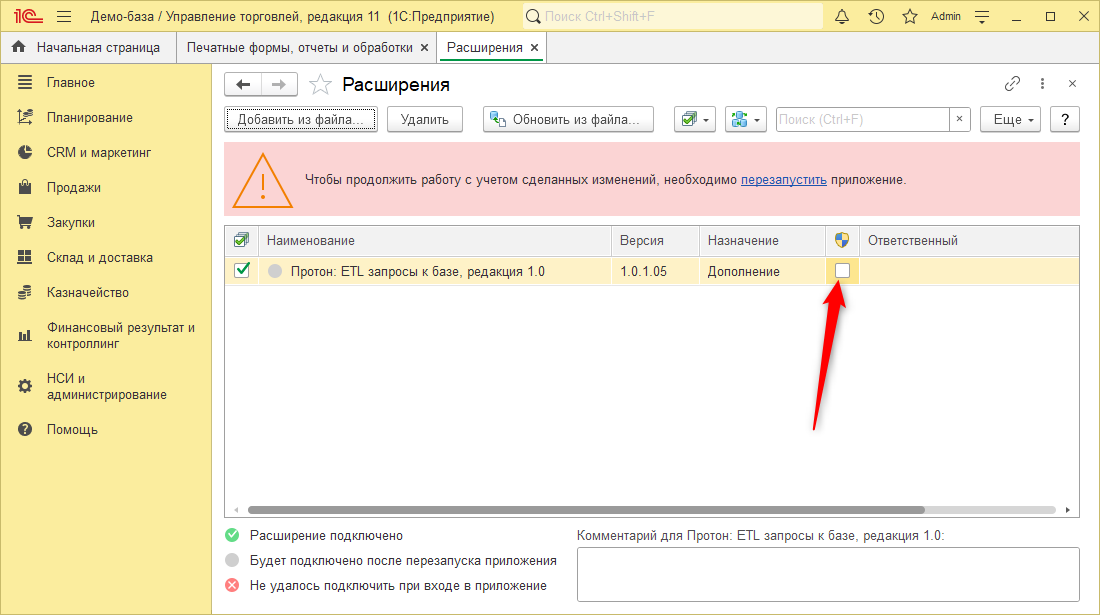Viewport: 1100px width, 615px height.
Task: Click the Удалить button
Action: pos(424,119)
